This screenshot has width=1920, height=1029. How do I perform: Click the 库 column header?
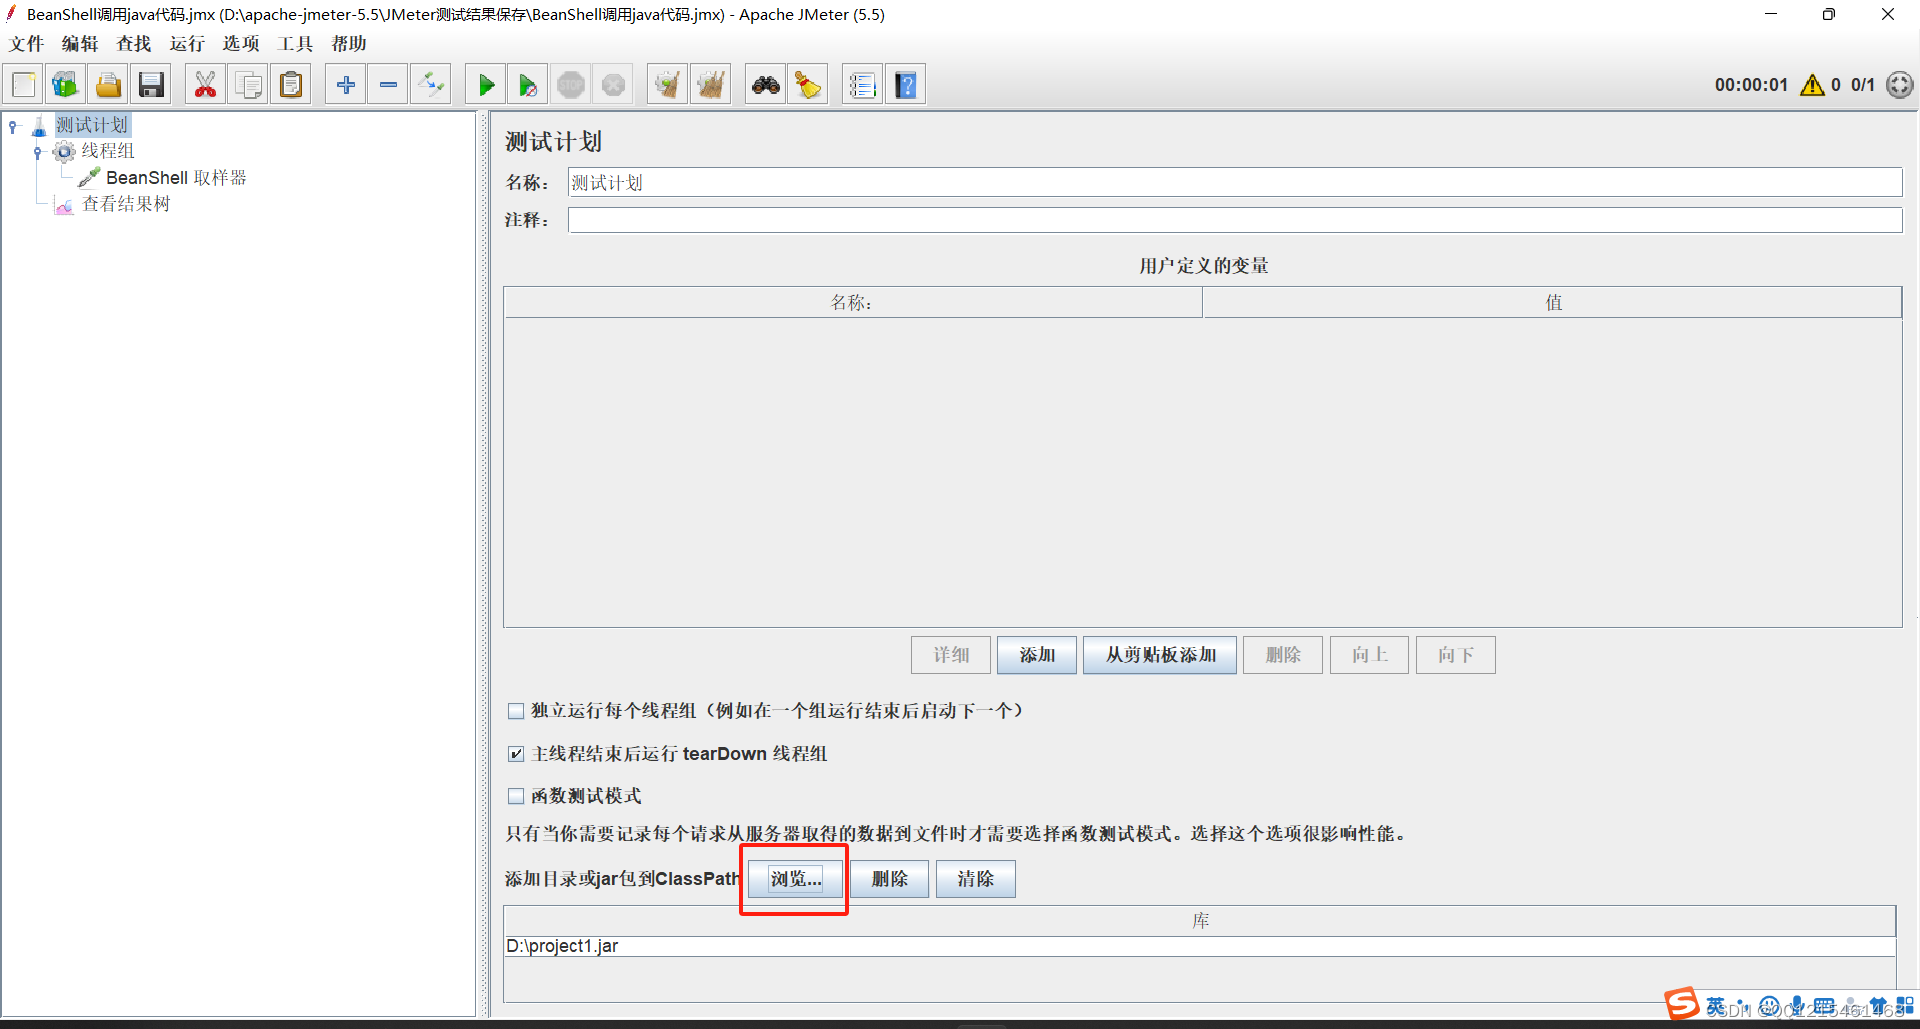[x=1200, y=921]
